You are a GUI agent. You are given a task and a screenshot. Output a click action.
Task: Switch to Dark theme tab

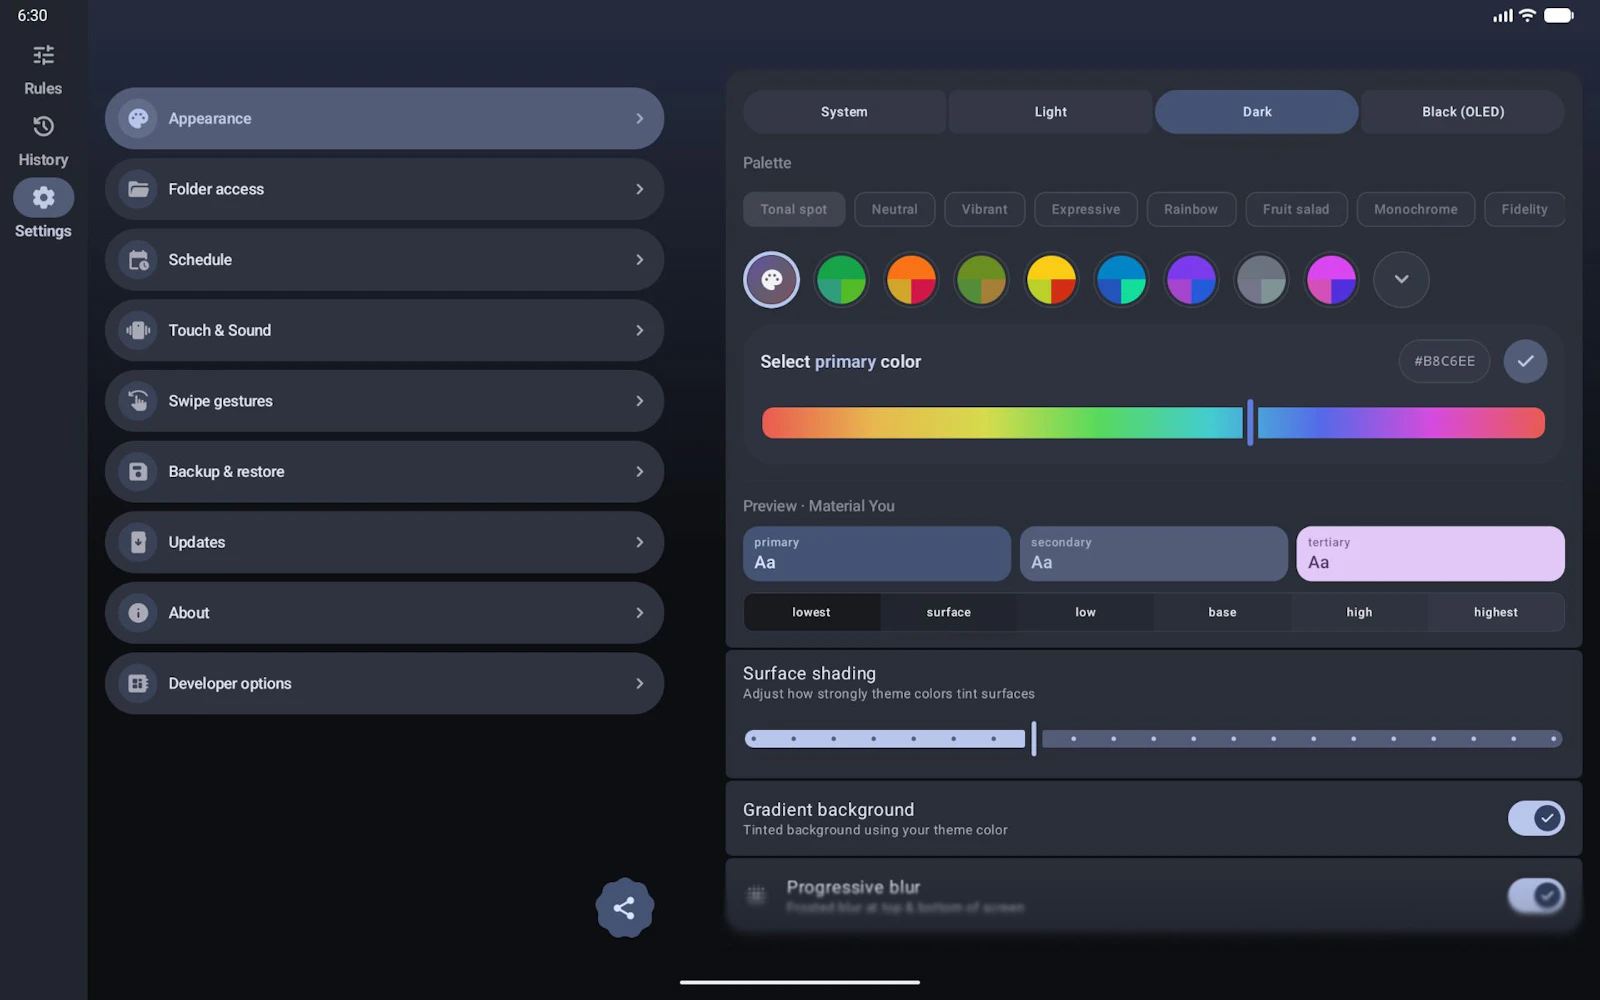point(1257,112)
